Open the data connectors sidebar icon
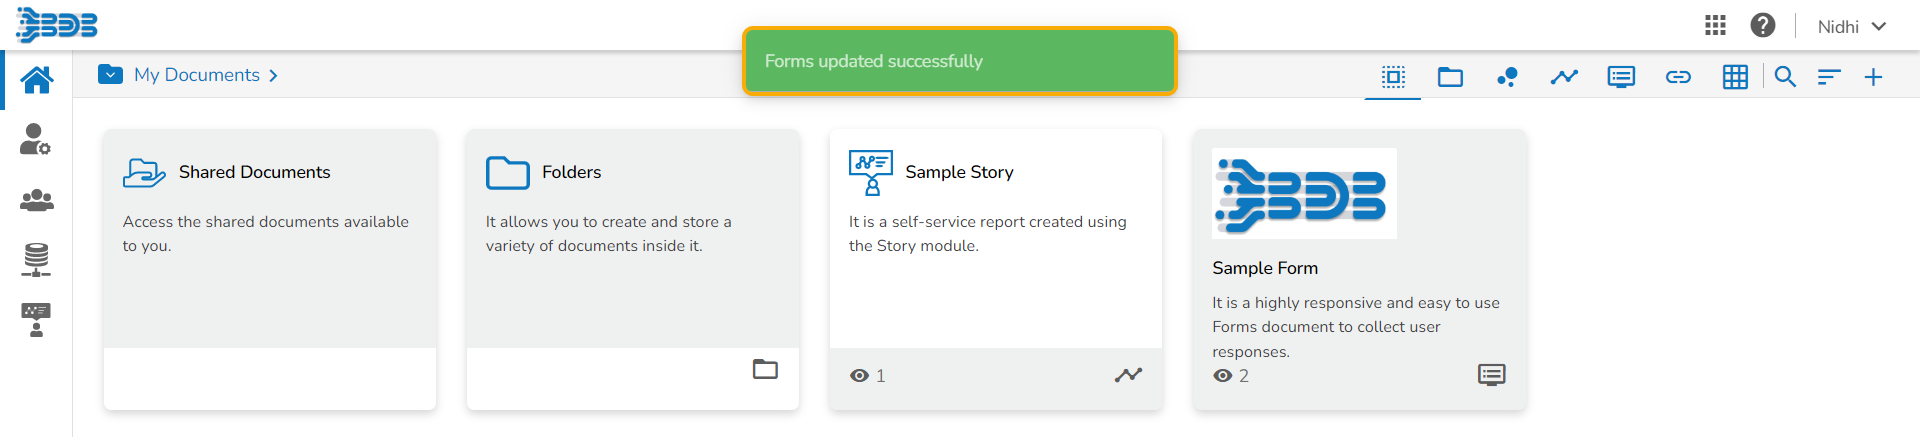The height and width of the screenshot is (437, 1920). (36, 259)
